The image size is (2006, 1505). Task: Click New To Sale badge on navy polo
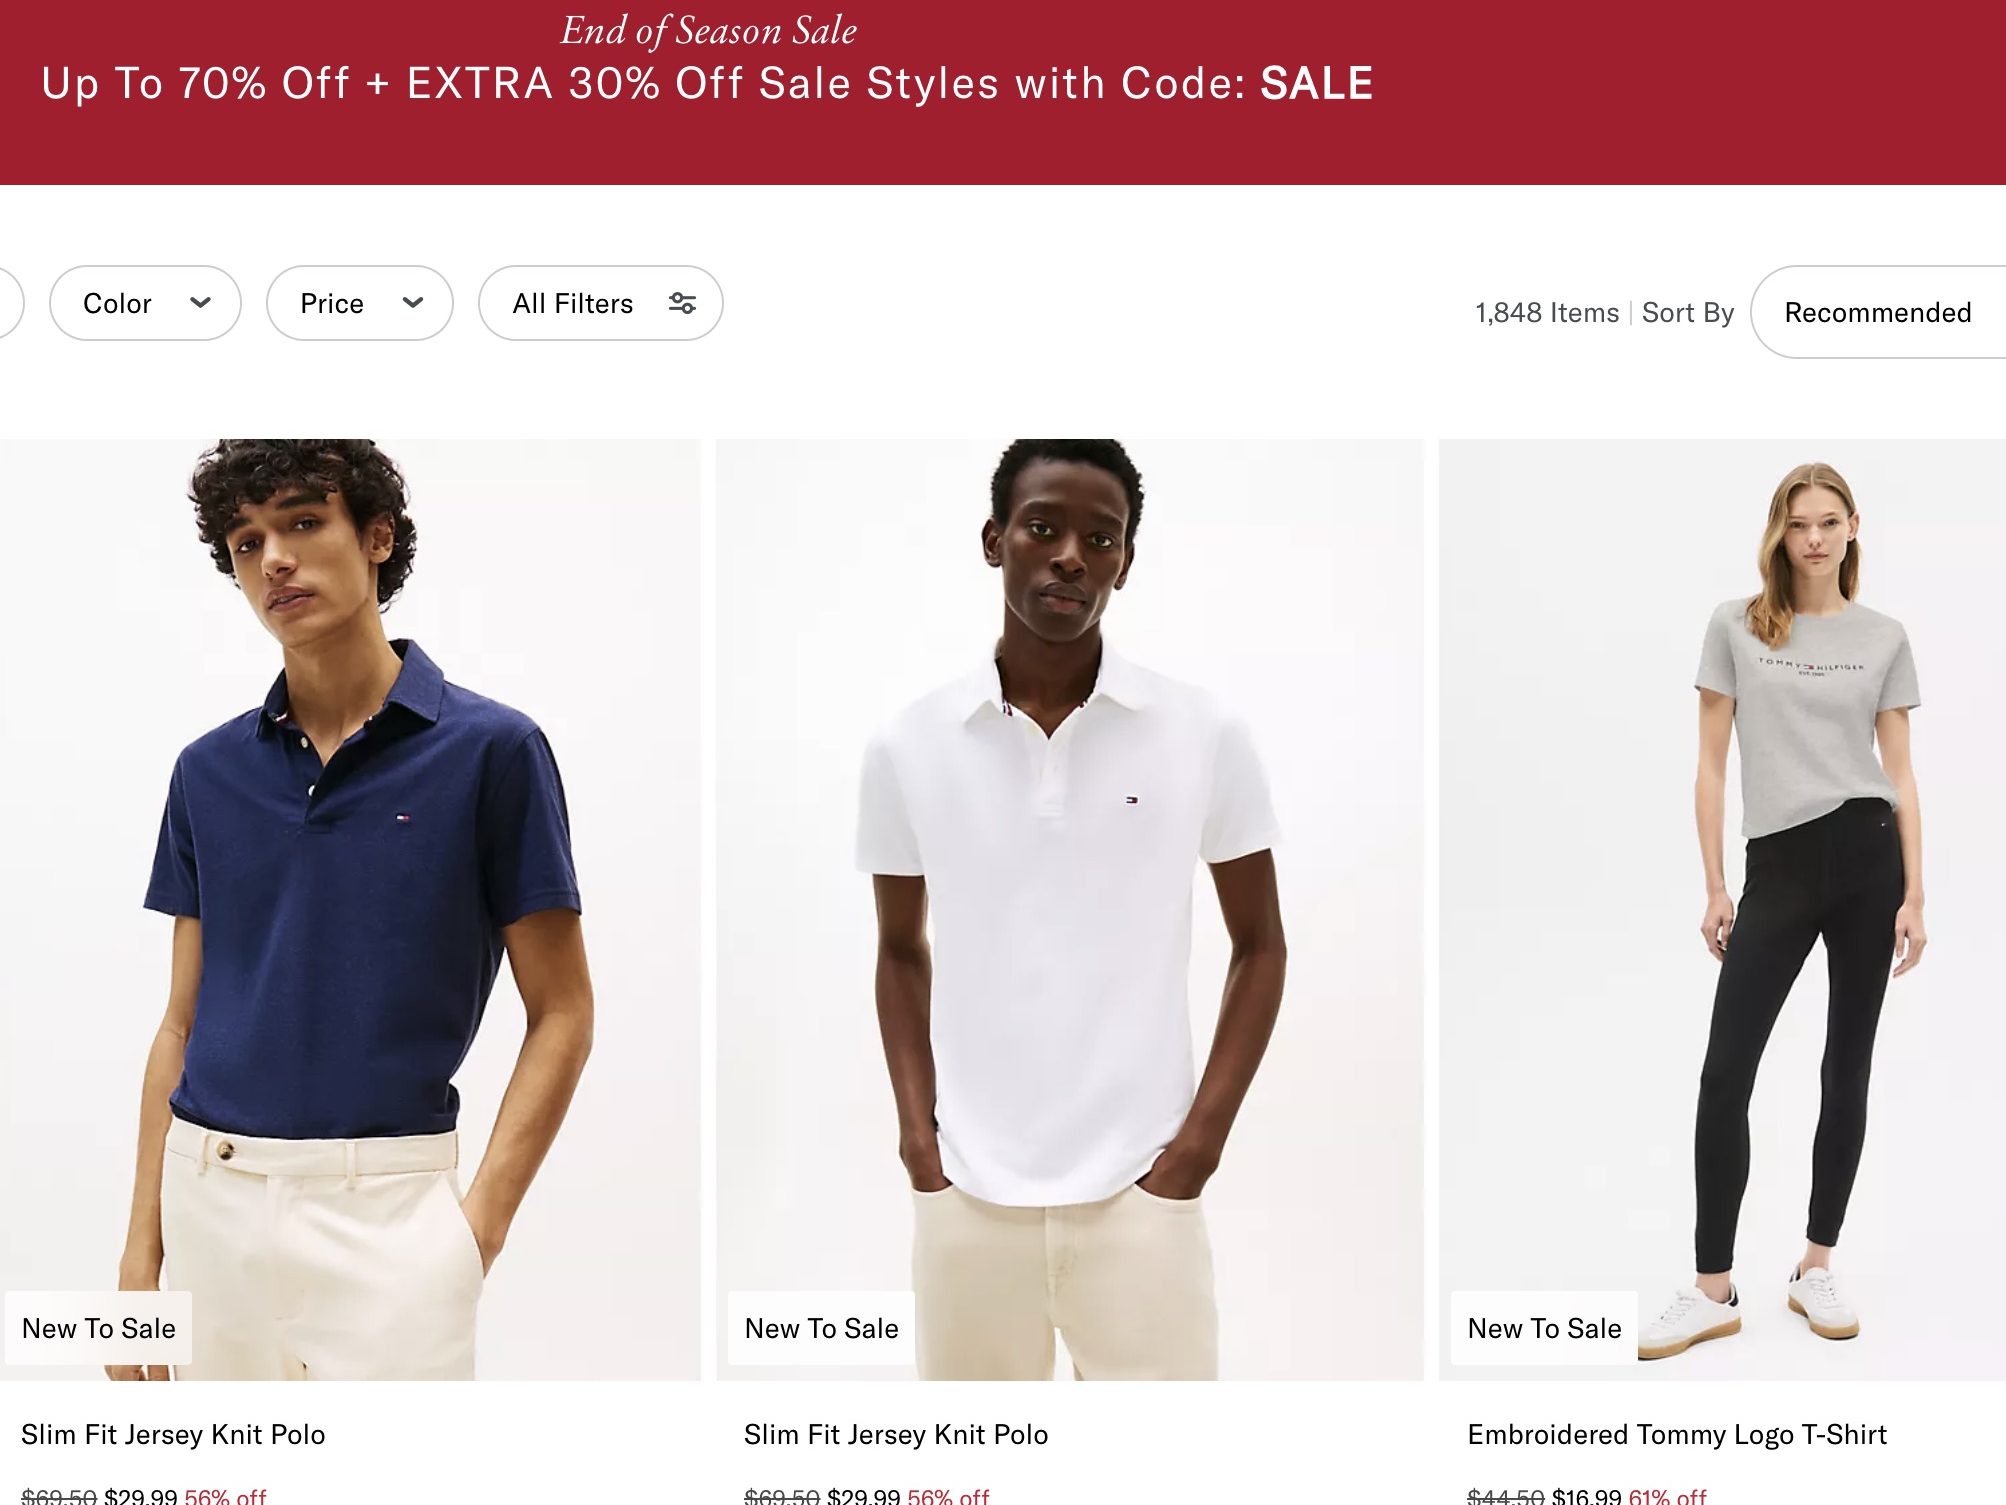[99, 1328]
